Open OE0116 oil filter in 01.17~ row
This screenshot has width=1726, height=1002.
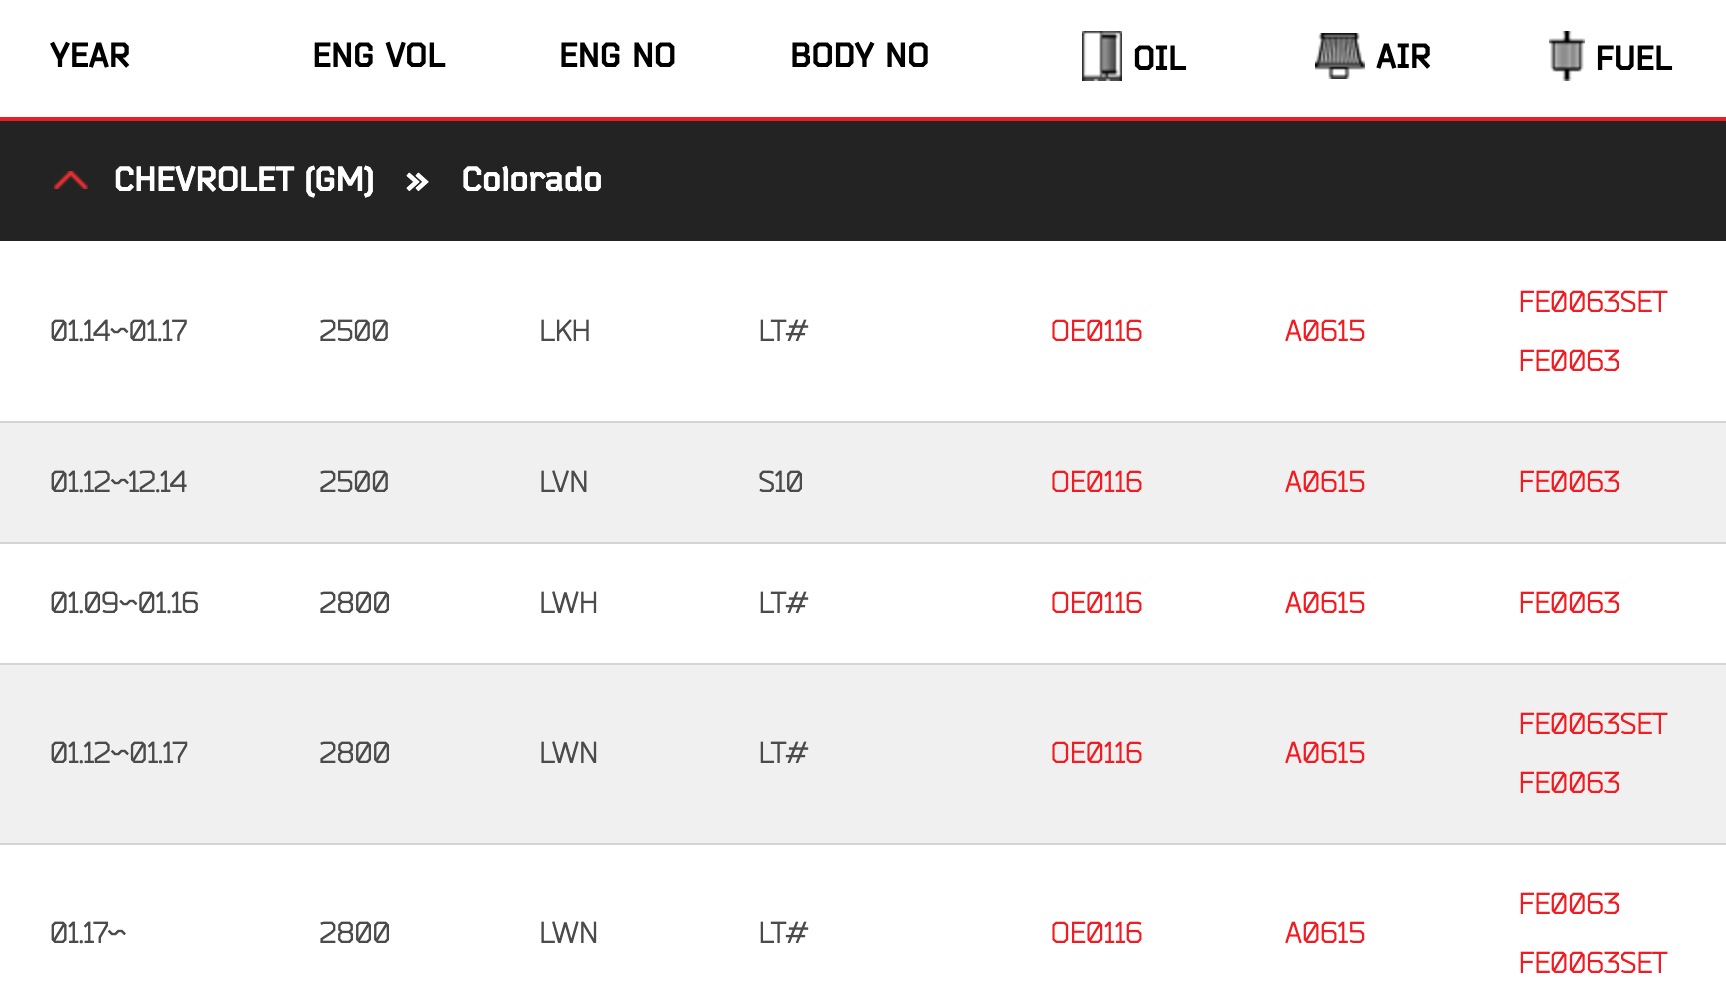[x=1096, y=933]
